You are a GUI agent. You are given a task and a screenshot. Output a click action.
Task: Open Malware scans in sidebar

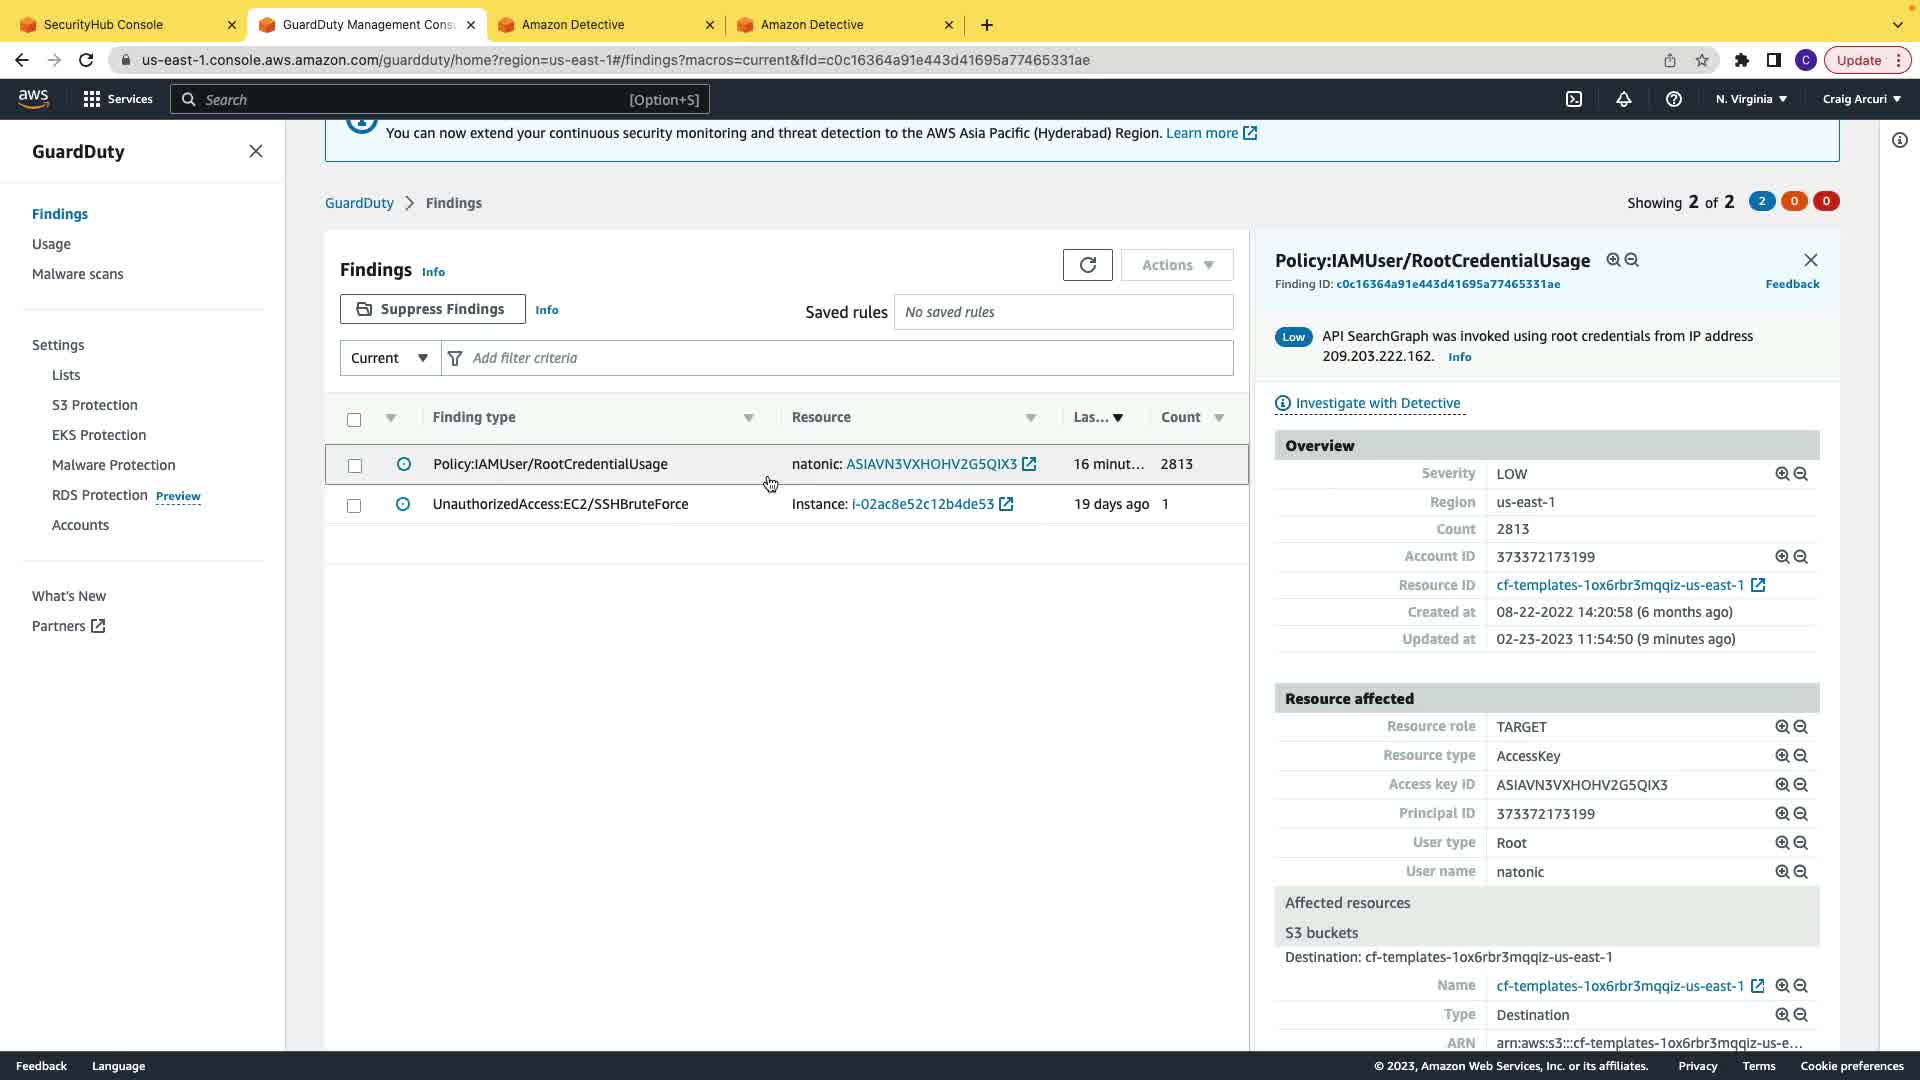click(x=78, y=274)
